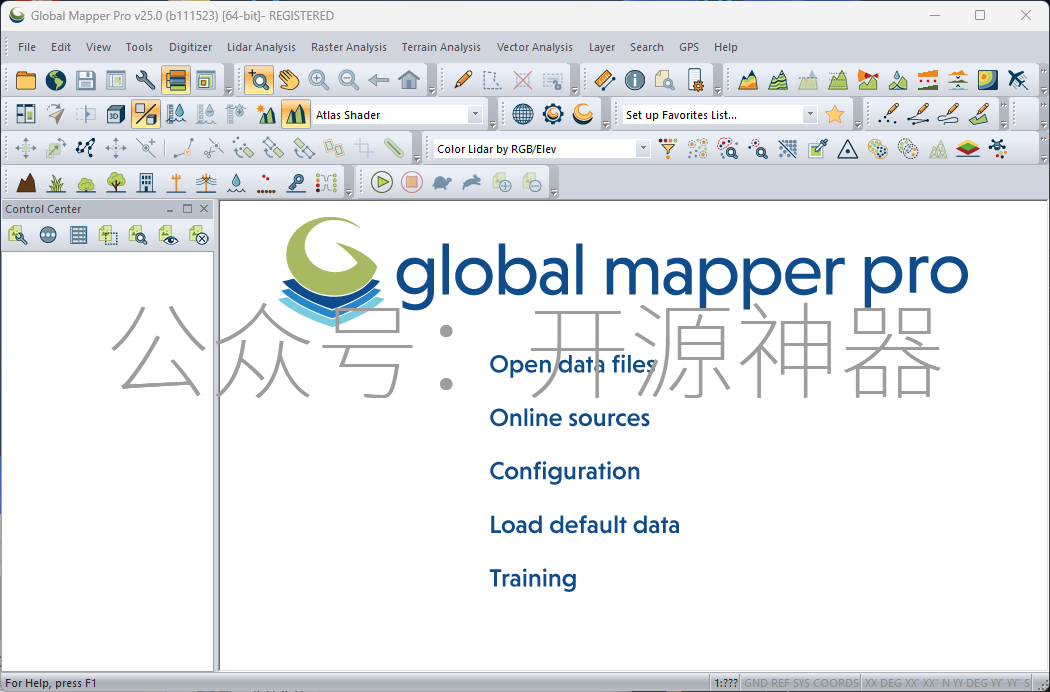
Task: Click the create point feature pencil icon
Action: 889,115
